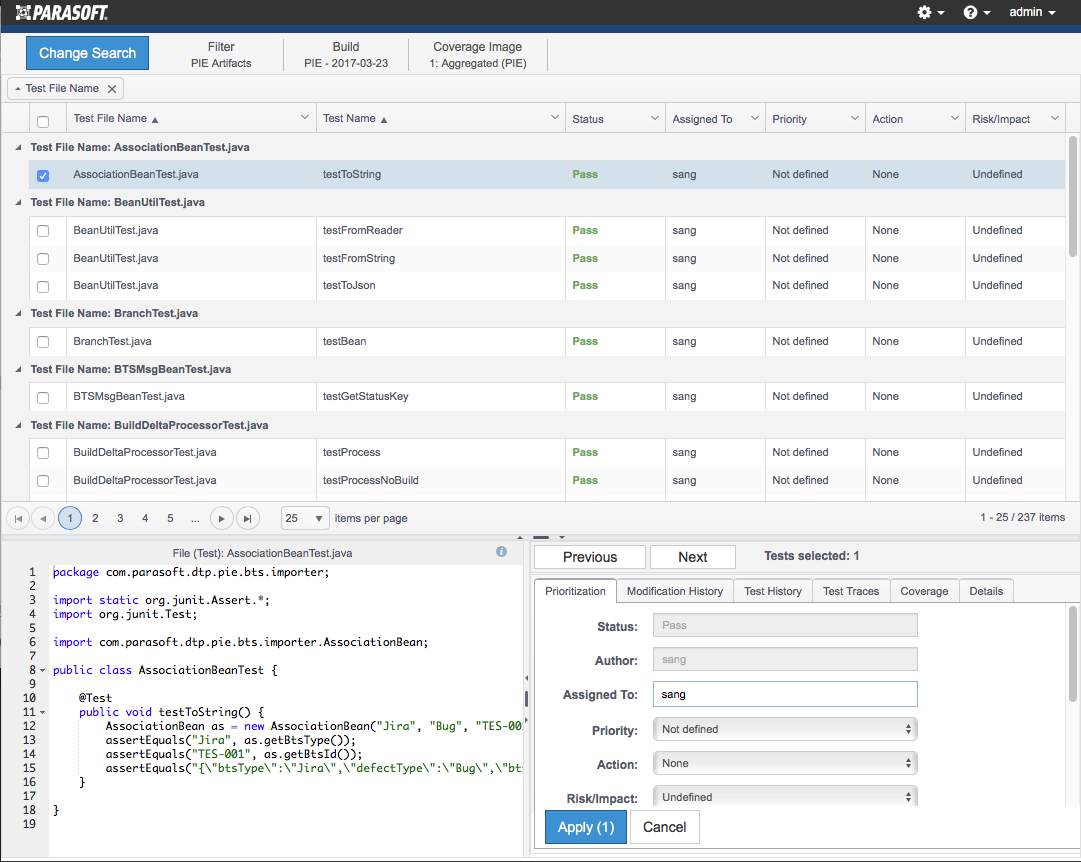Go to page 3 of results

tap(120, 518)
